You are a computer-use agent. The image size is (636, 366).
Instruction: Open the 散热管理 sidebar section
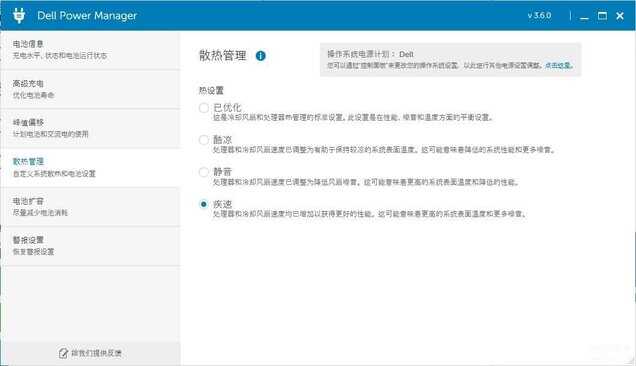click(x=90, y=168)
